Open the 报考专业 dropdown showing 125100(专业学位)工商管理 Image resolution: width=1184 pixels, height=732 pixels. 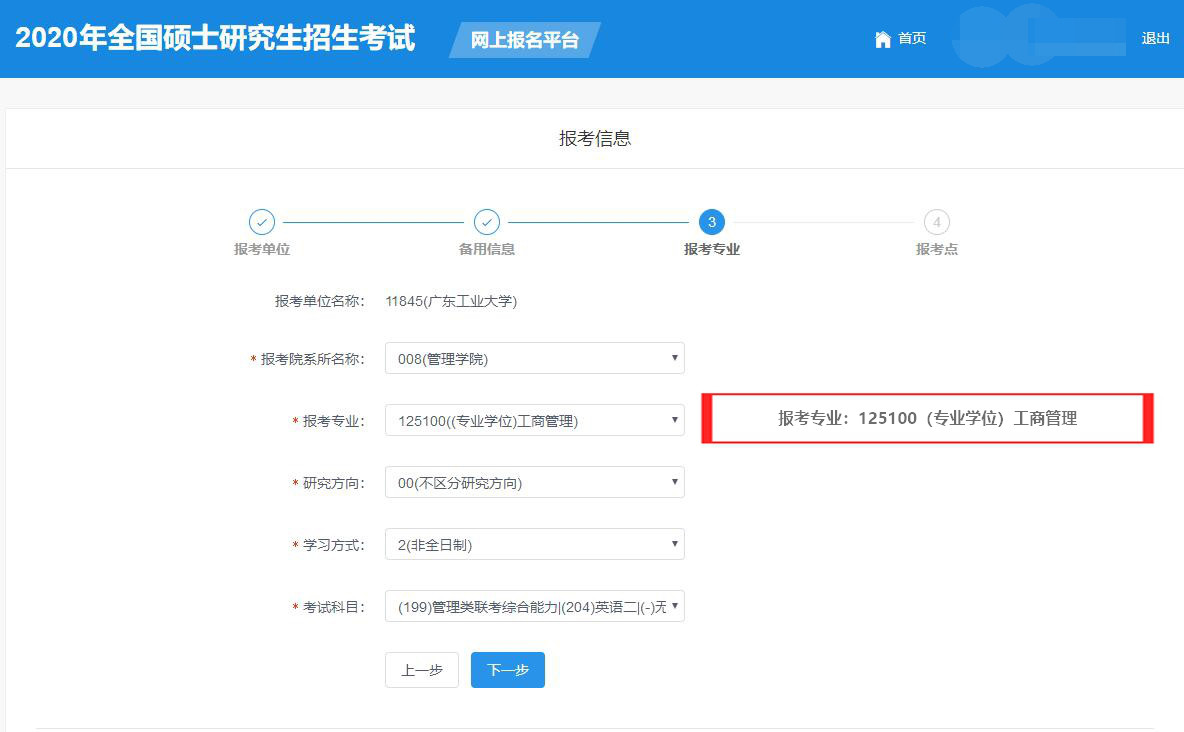pos(534,420)
